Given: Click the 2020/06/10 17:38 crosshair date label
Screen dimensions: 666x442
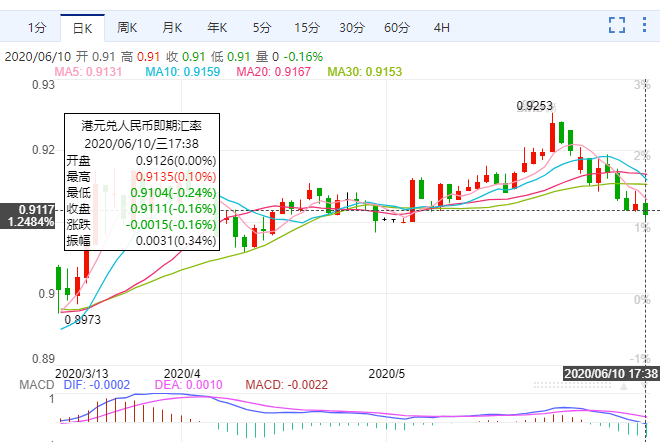Looking at the screenshot, I should click(x=611, y=372).
